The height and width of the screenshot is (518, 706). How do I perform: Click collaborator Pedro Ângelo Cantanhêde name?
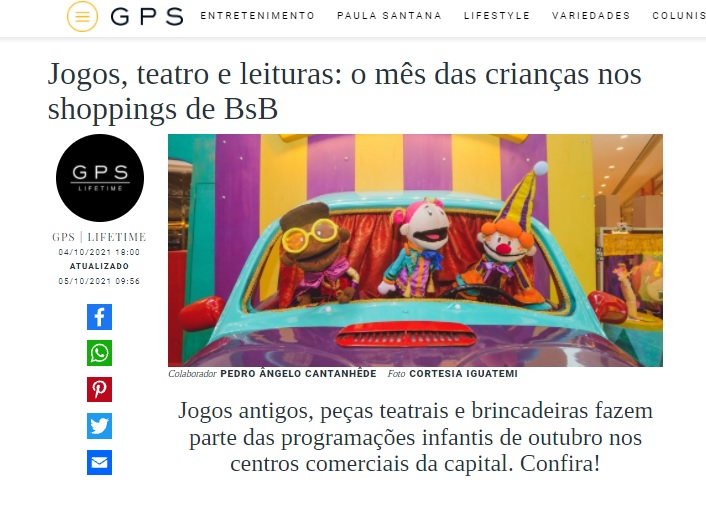tap(298, 374)
